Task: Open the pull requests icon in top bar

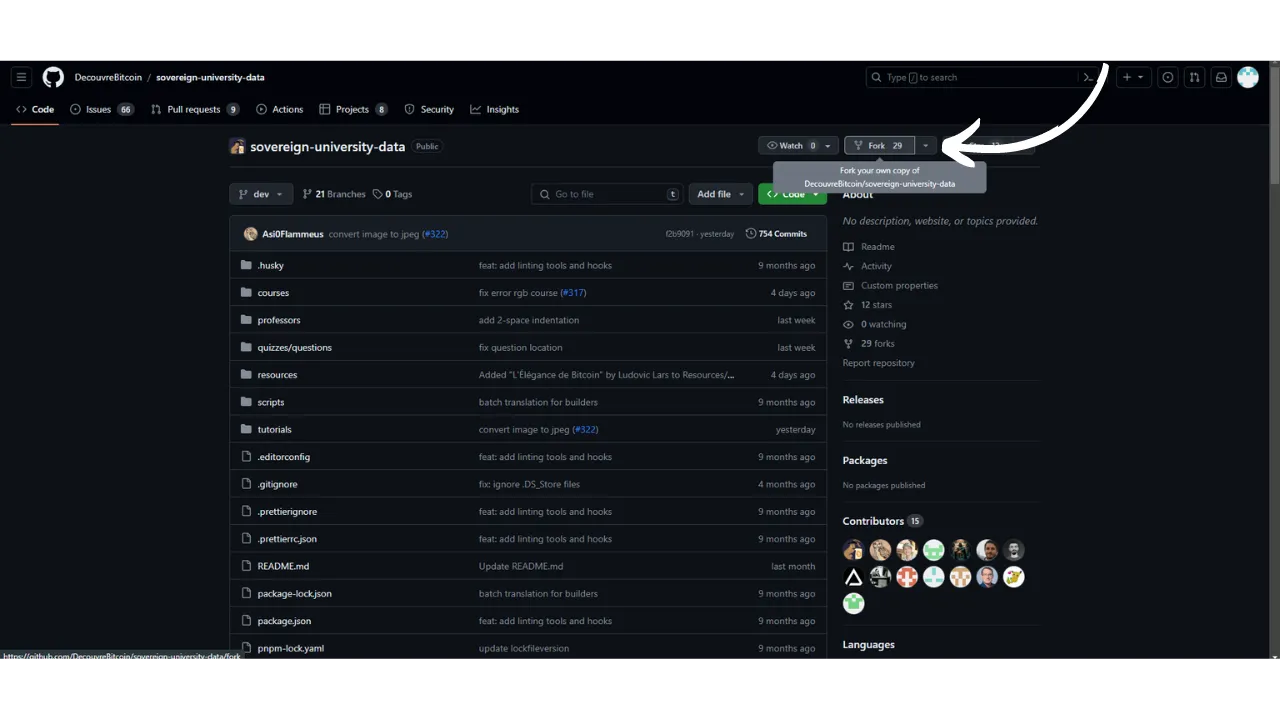Action: click(x=1194, y=77)
